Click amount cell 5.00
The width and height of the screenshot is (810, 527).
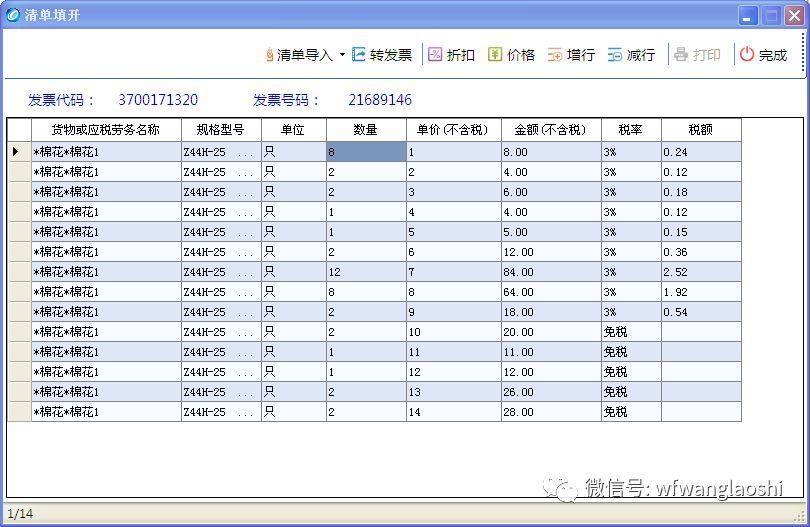coord(551,232)
